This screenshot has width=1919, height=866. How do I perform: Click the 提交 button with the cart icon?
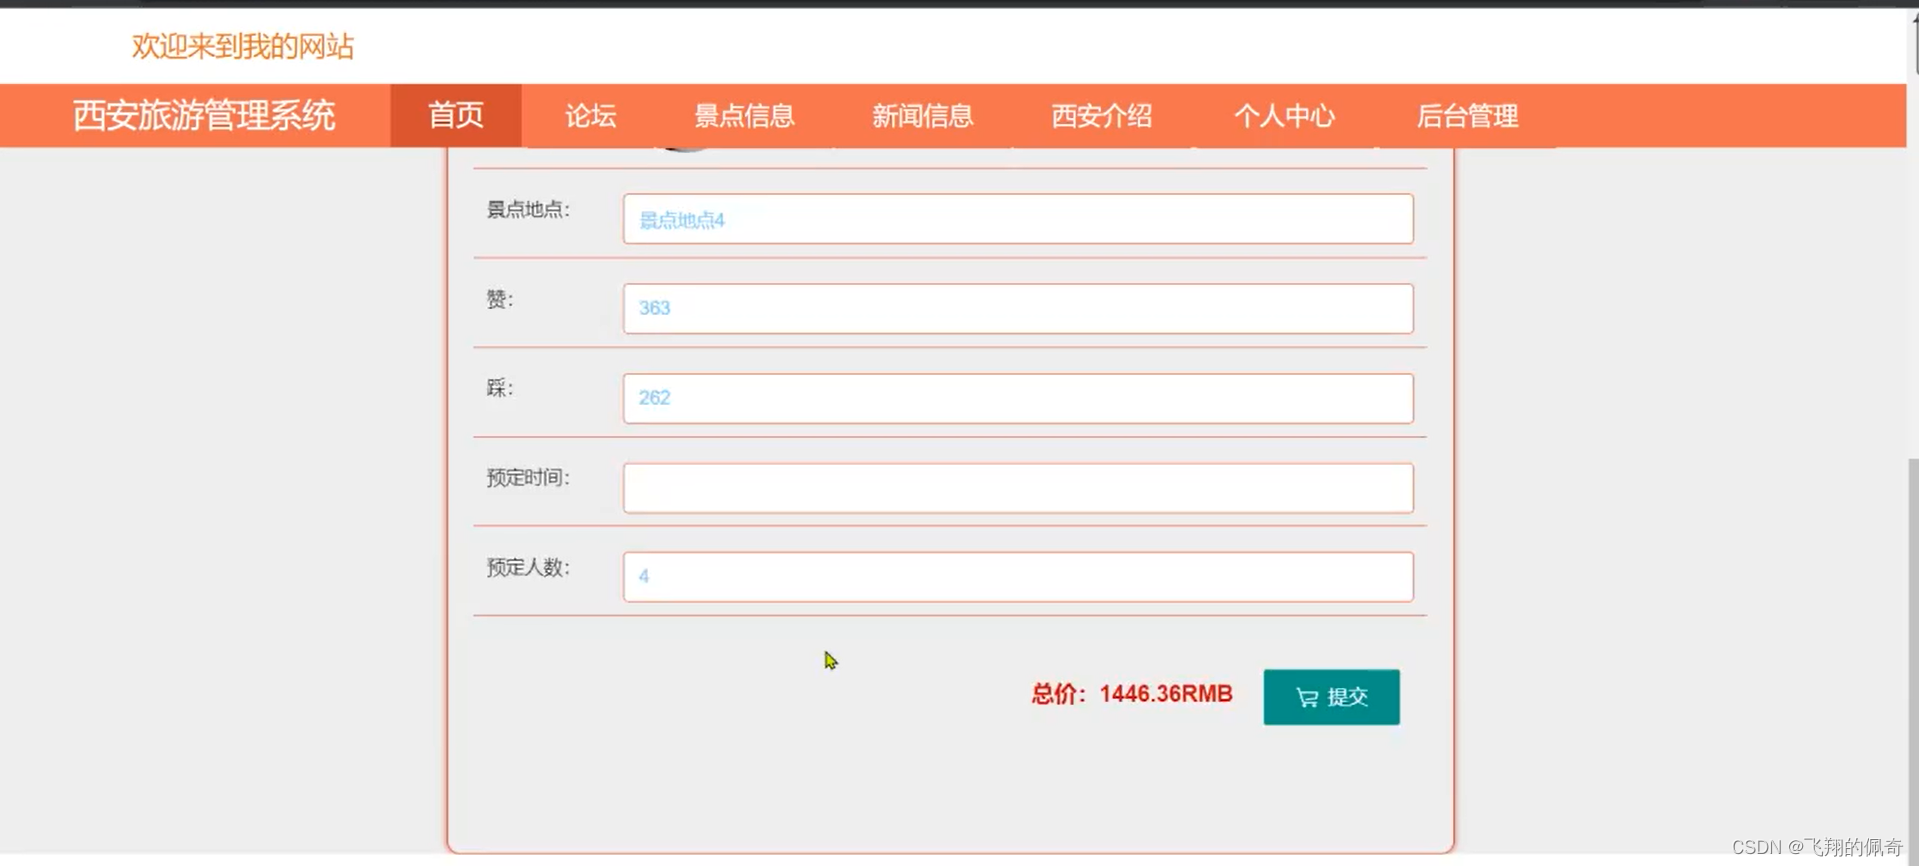(x=1331, y=697)
